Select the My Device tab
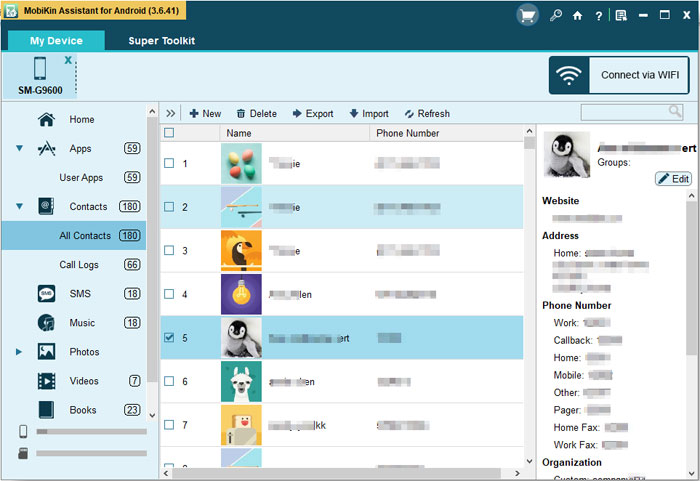Screen dimensions: 700x481 [56, 41]
